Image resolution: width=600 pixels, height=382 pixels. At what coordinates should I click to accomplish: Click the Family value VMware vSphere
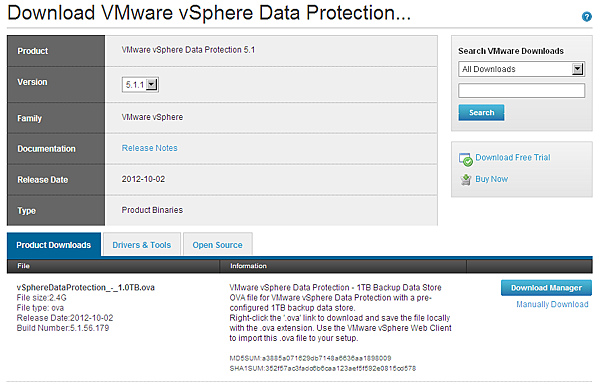pos(152,117)
